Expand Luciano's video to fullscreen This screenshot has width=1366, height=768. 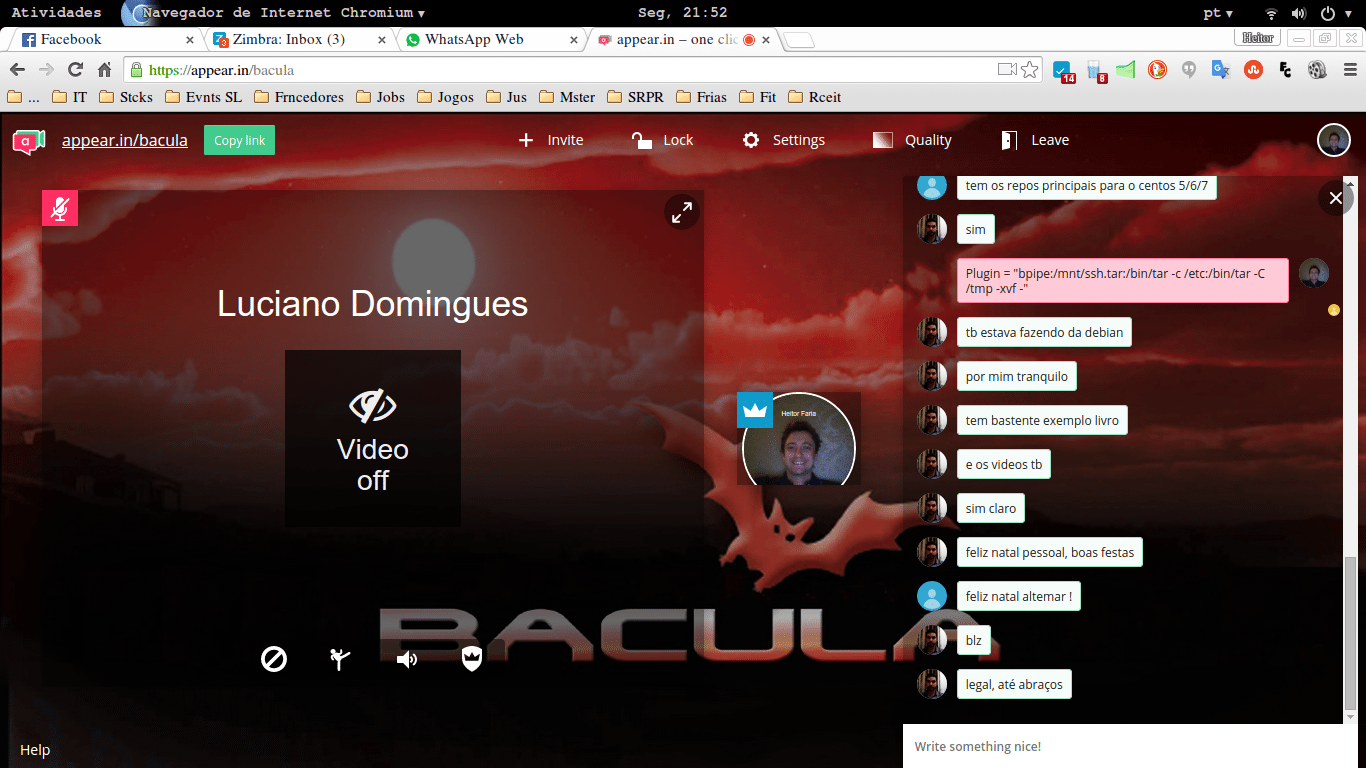pyautogui.click(x=682, y=212)
